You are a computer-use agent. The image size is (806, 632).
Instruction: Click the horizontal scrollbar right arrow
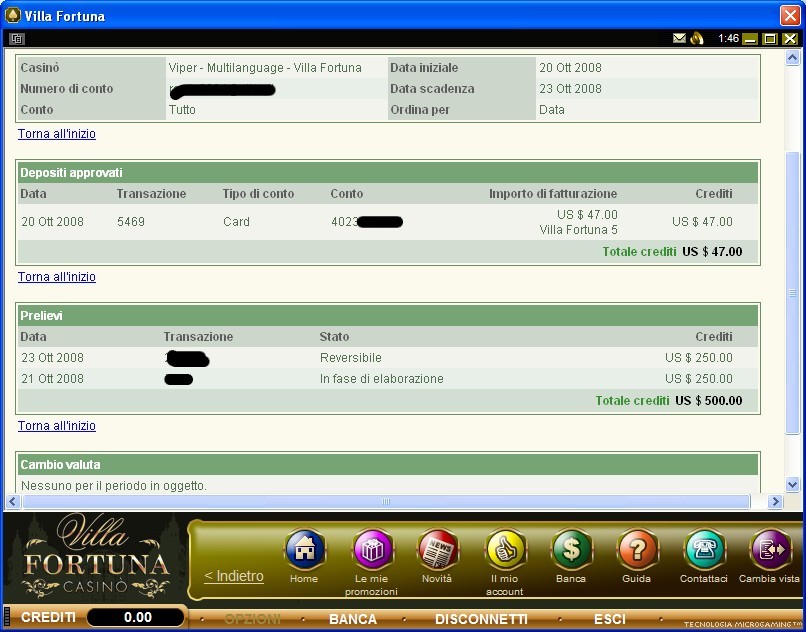coord(775,501)
